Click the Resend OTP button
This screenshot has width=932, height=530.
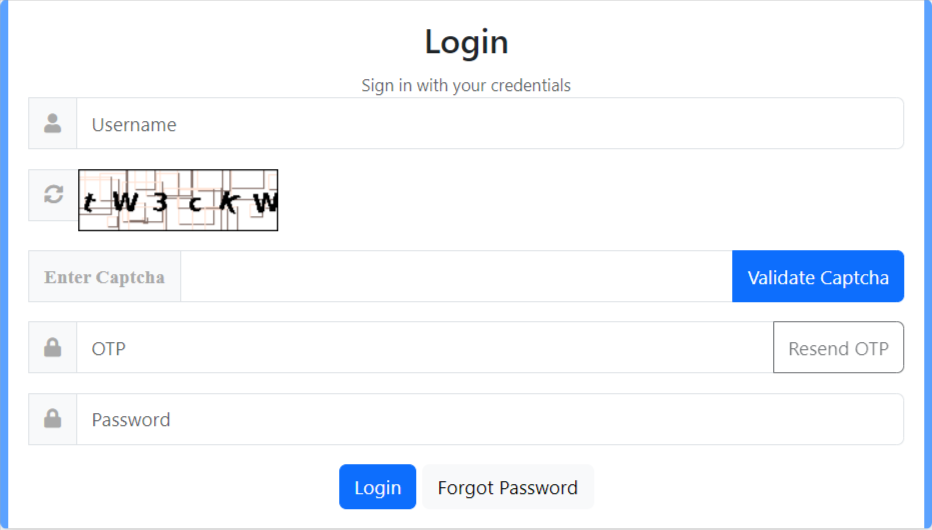[x=838, y=348]
